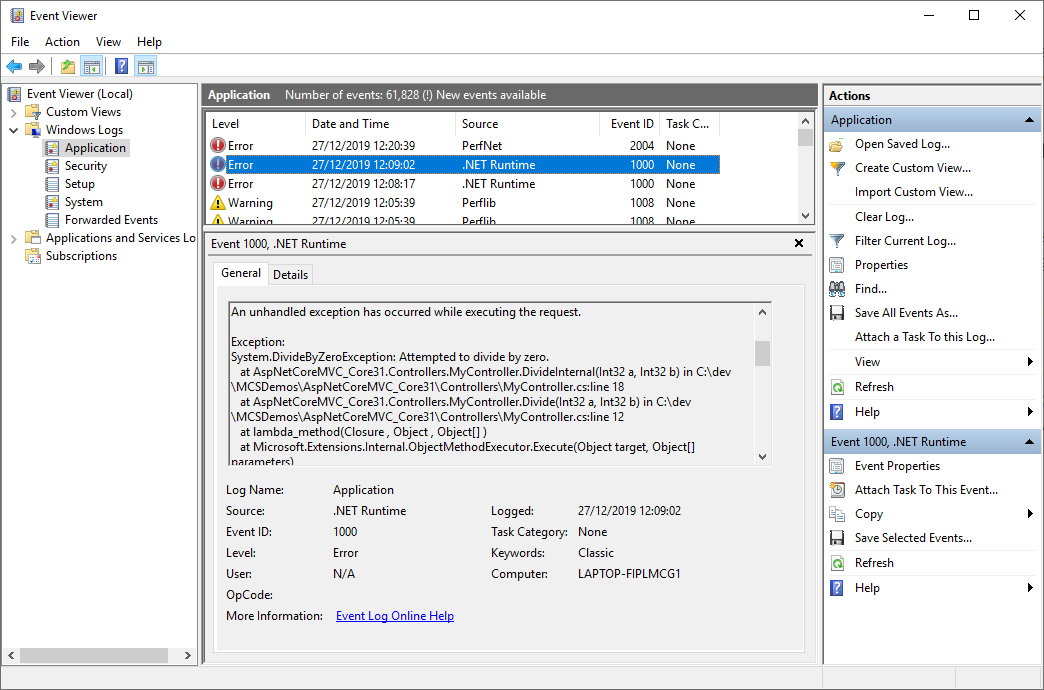Switch to the Details tab
1044x690 pixels.
pyautogui.click(x=290, y=274)
